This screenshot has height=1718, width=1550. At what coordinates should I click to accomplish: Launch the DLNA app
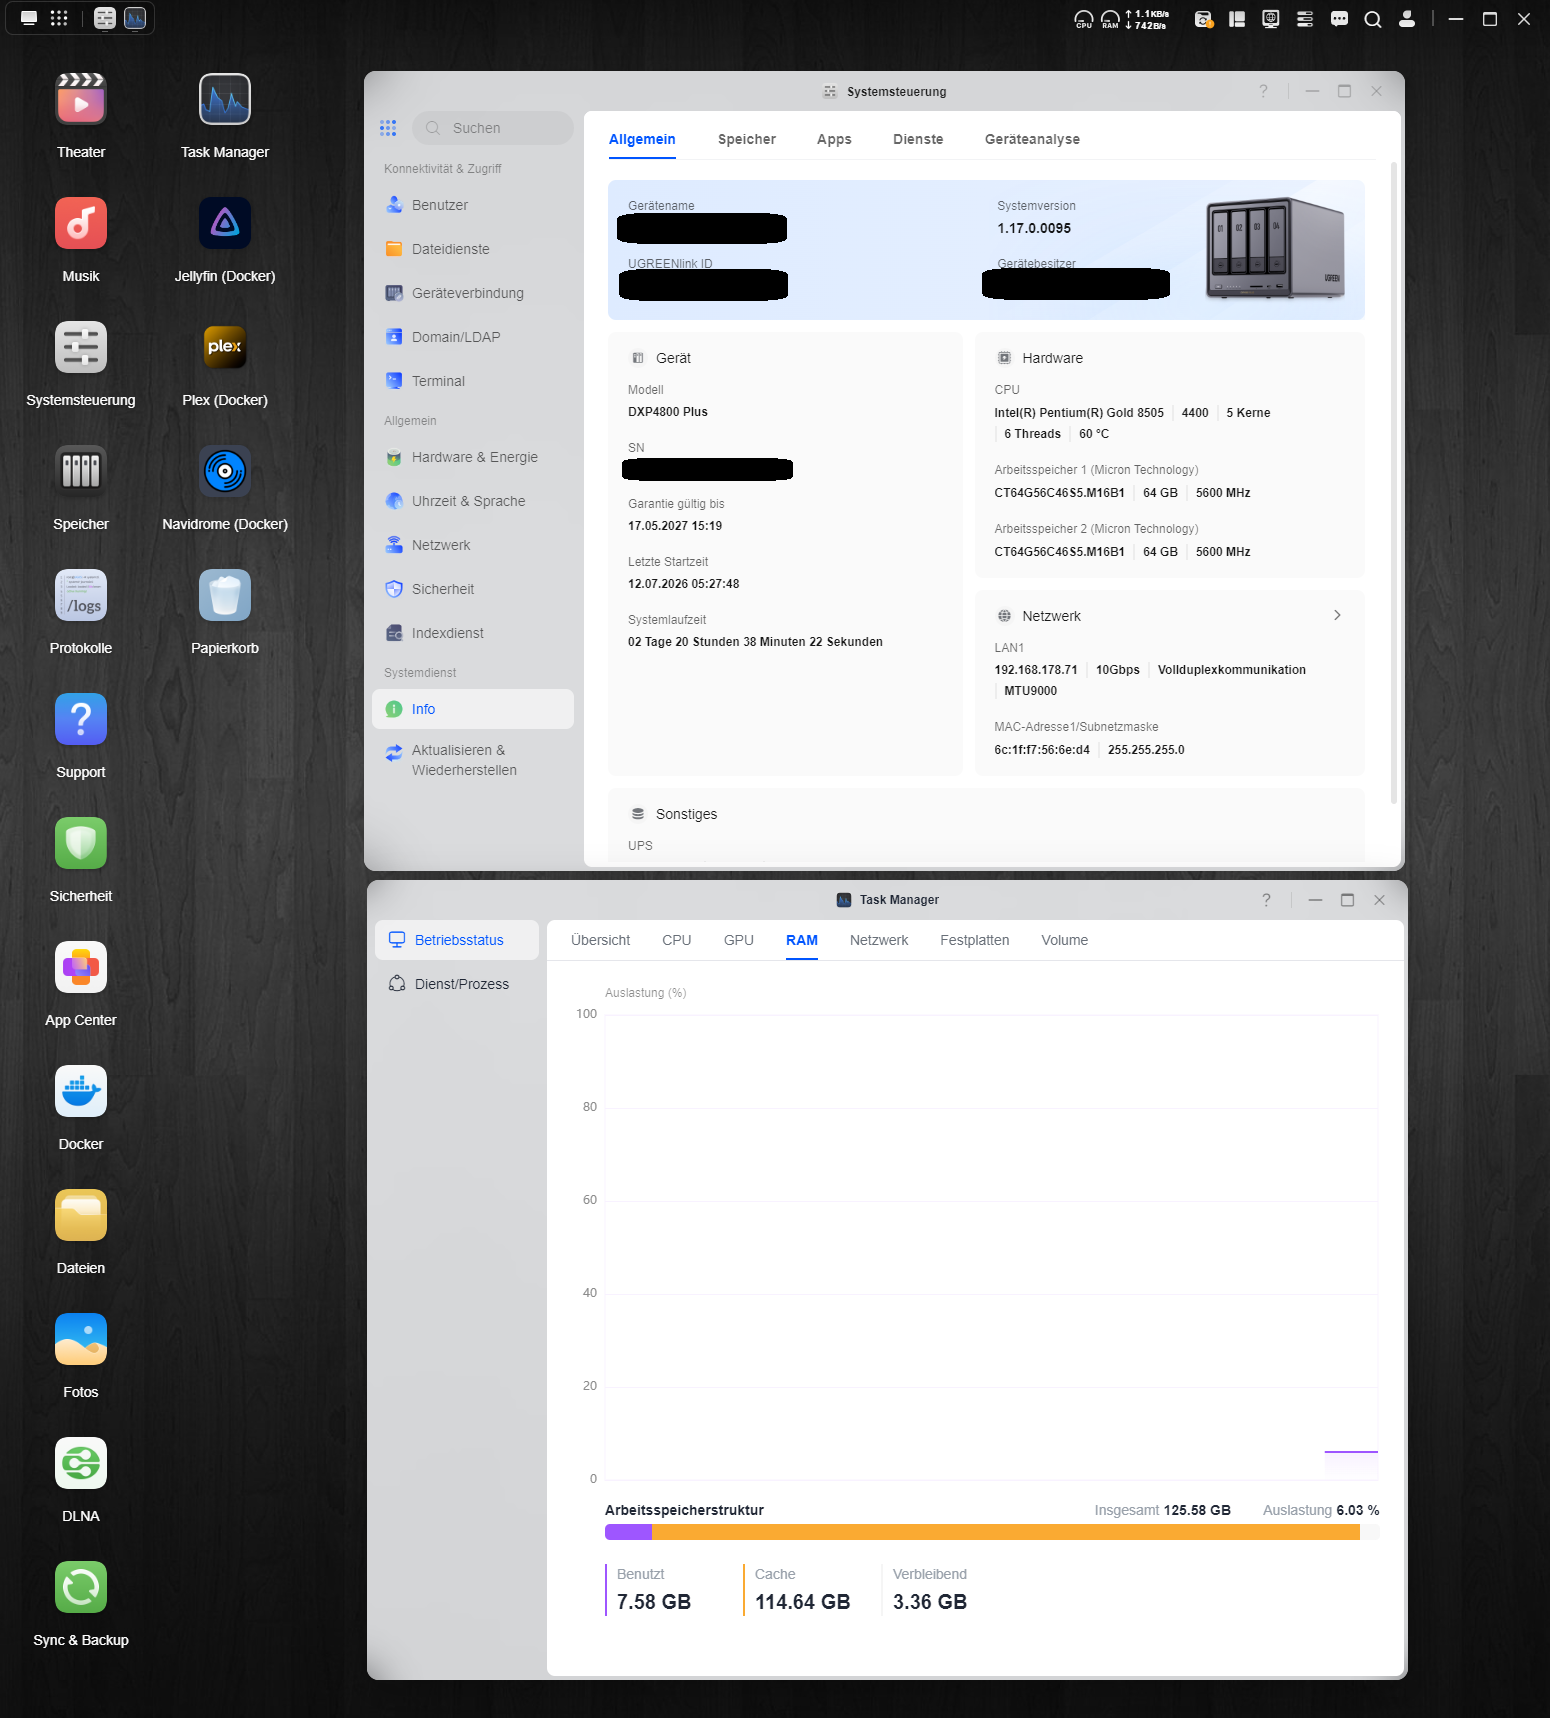click(81, 1463)
